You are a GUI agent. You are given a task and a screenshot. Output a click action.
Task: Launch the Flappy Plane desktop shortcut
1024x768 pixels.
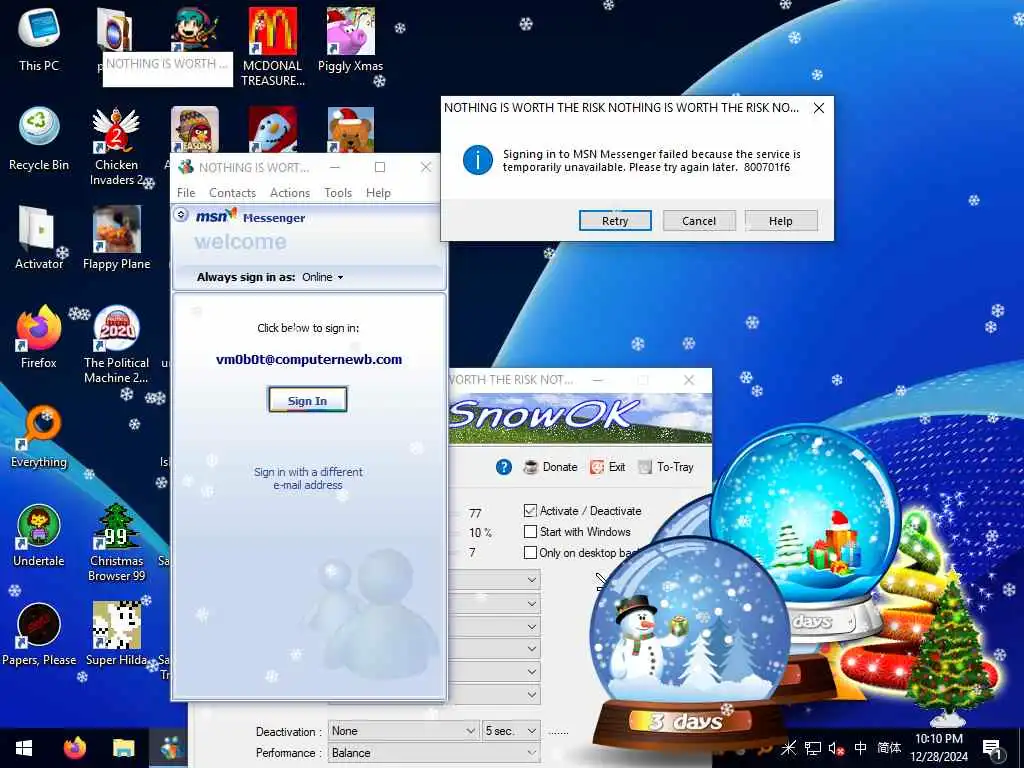point(116,238)
